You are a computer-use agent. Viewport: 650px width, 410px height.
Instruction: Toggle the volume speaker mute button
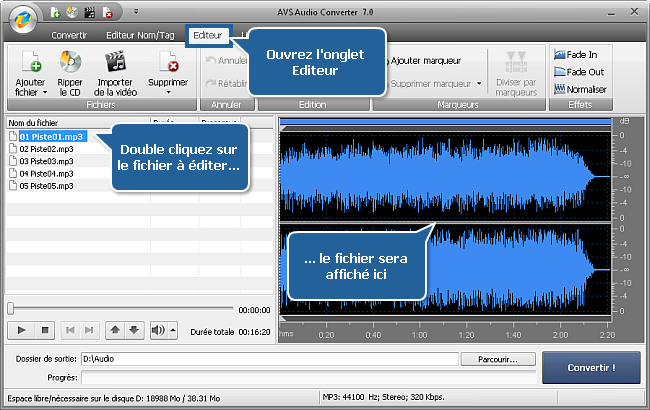tap(158, 329)
